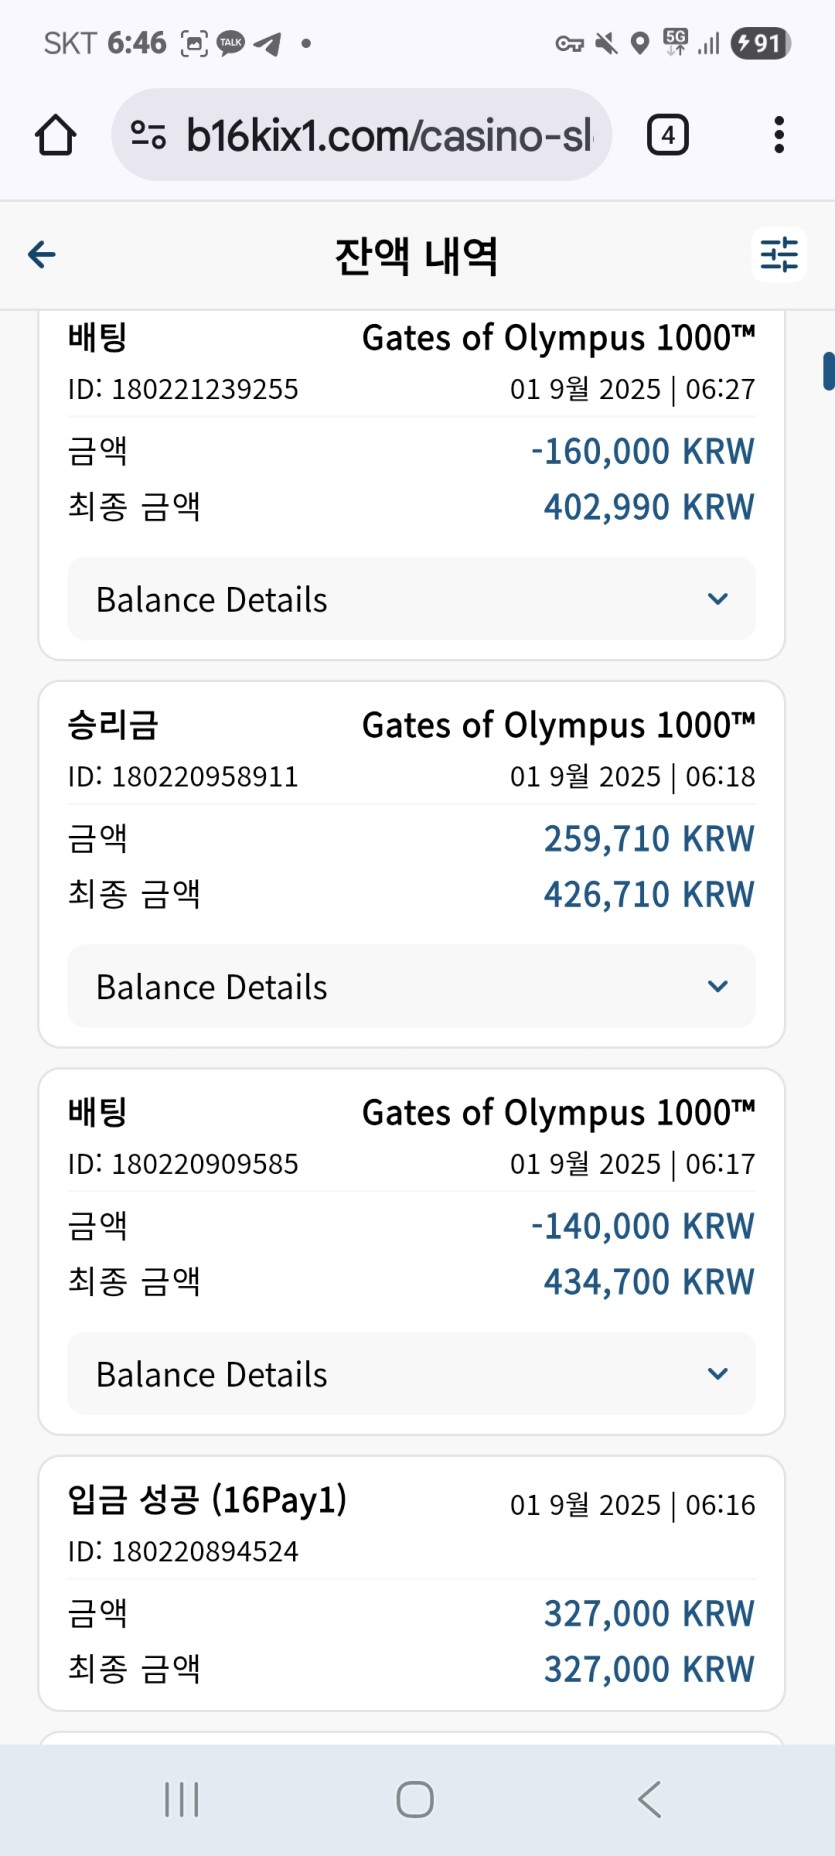
Task: Tap the battery indicator in status bar
Action: [762, 43]
